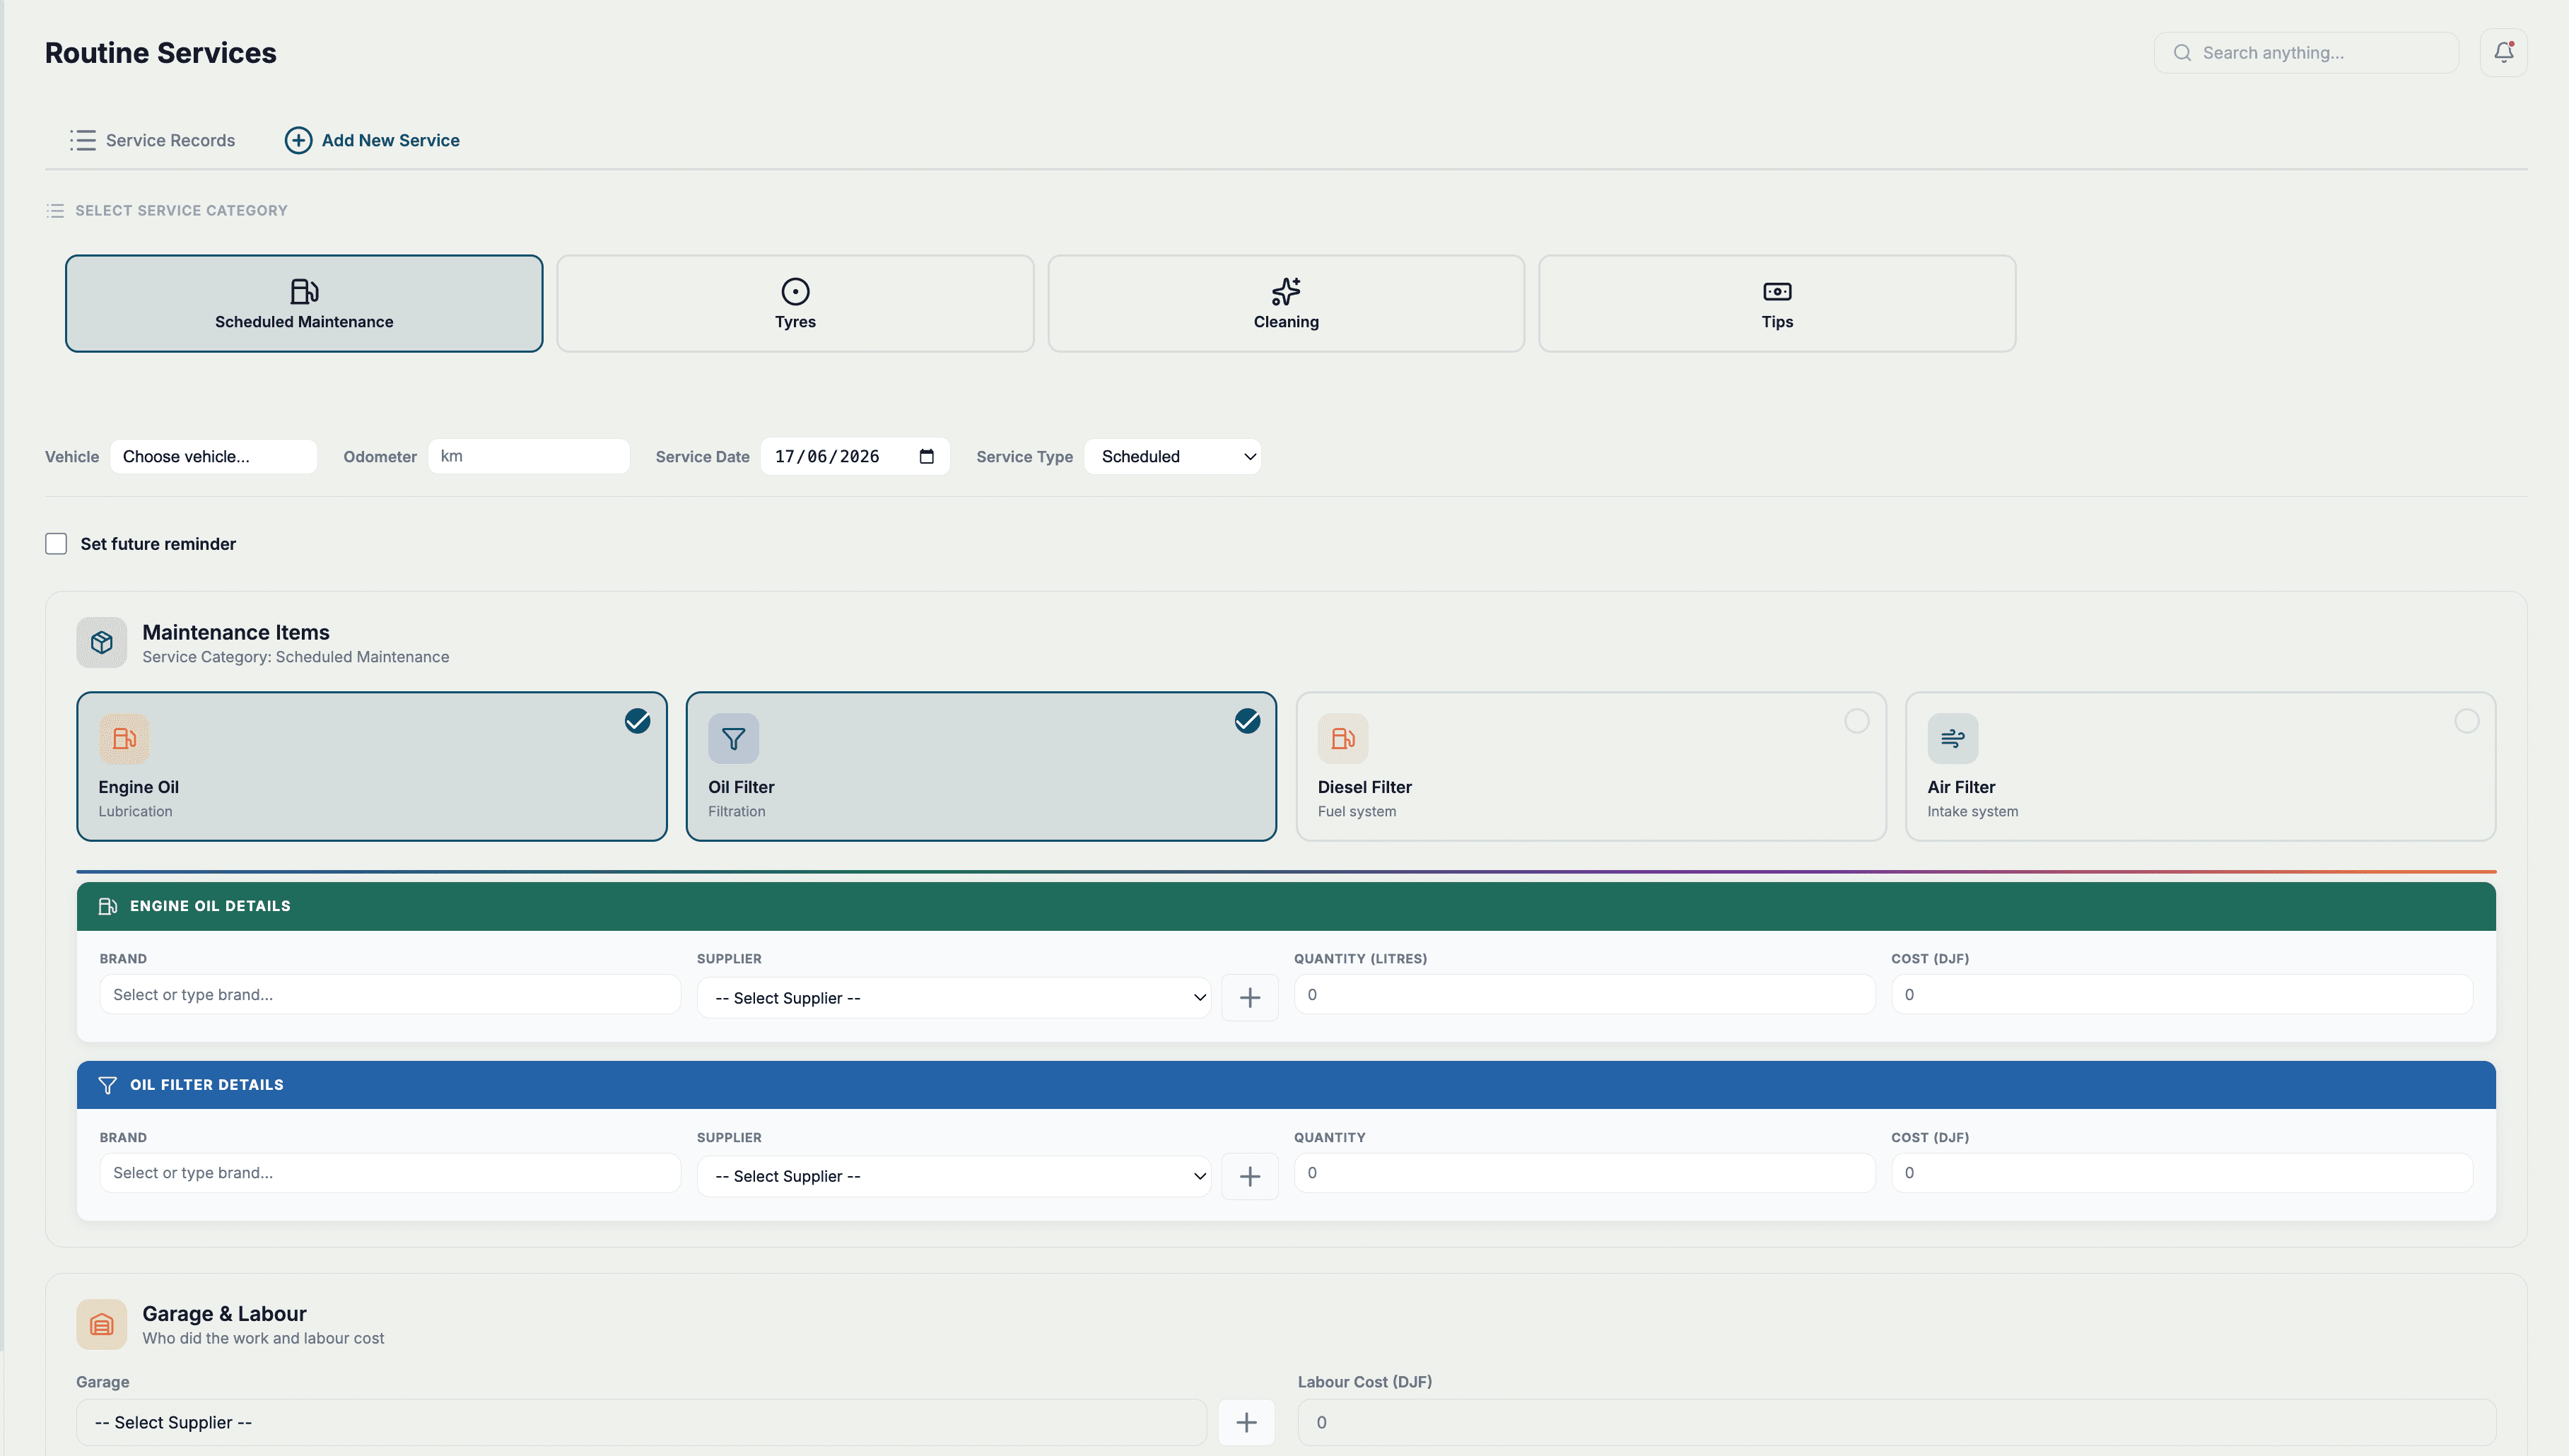Click the Engine Oil card icon

[124, 739]
